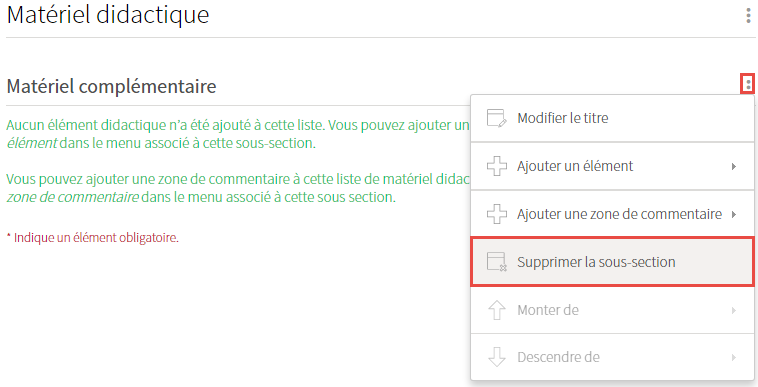Click the italic zone de commentaire text
This screenshot has height=387, width=758.
click(73, 198)
